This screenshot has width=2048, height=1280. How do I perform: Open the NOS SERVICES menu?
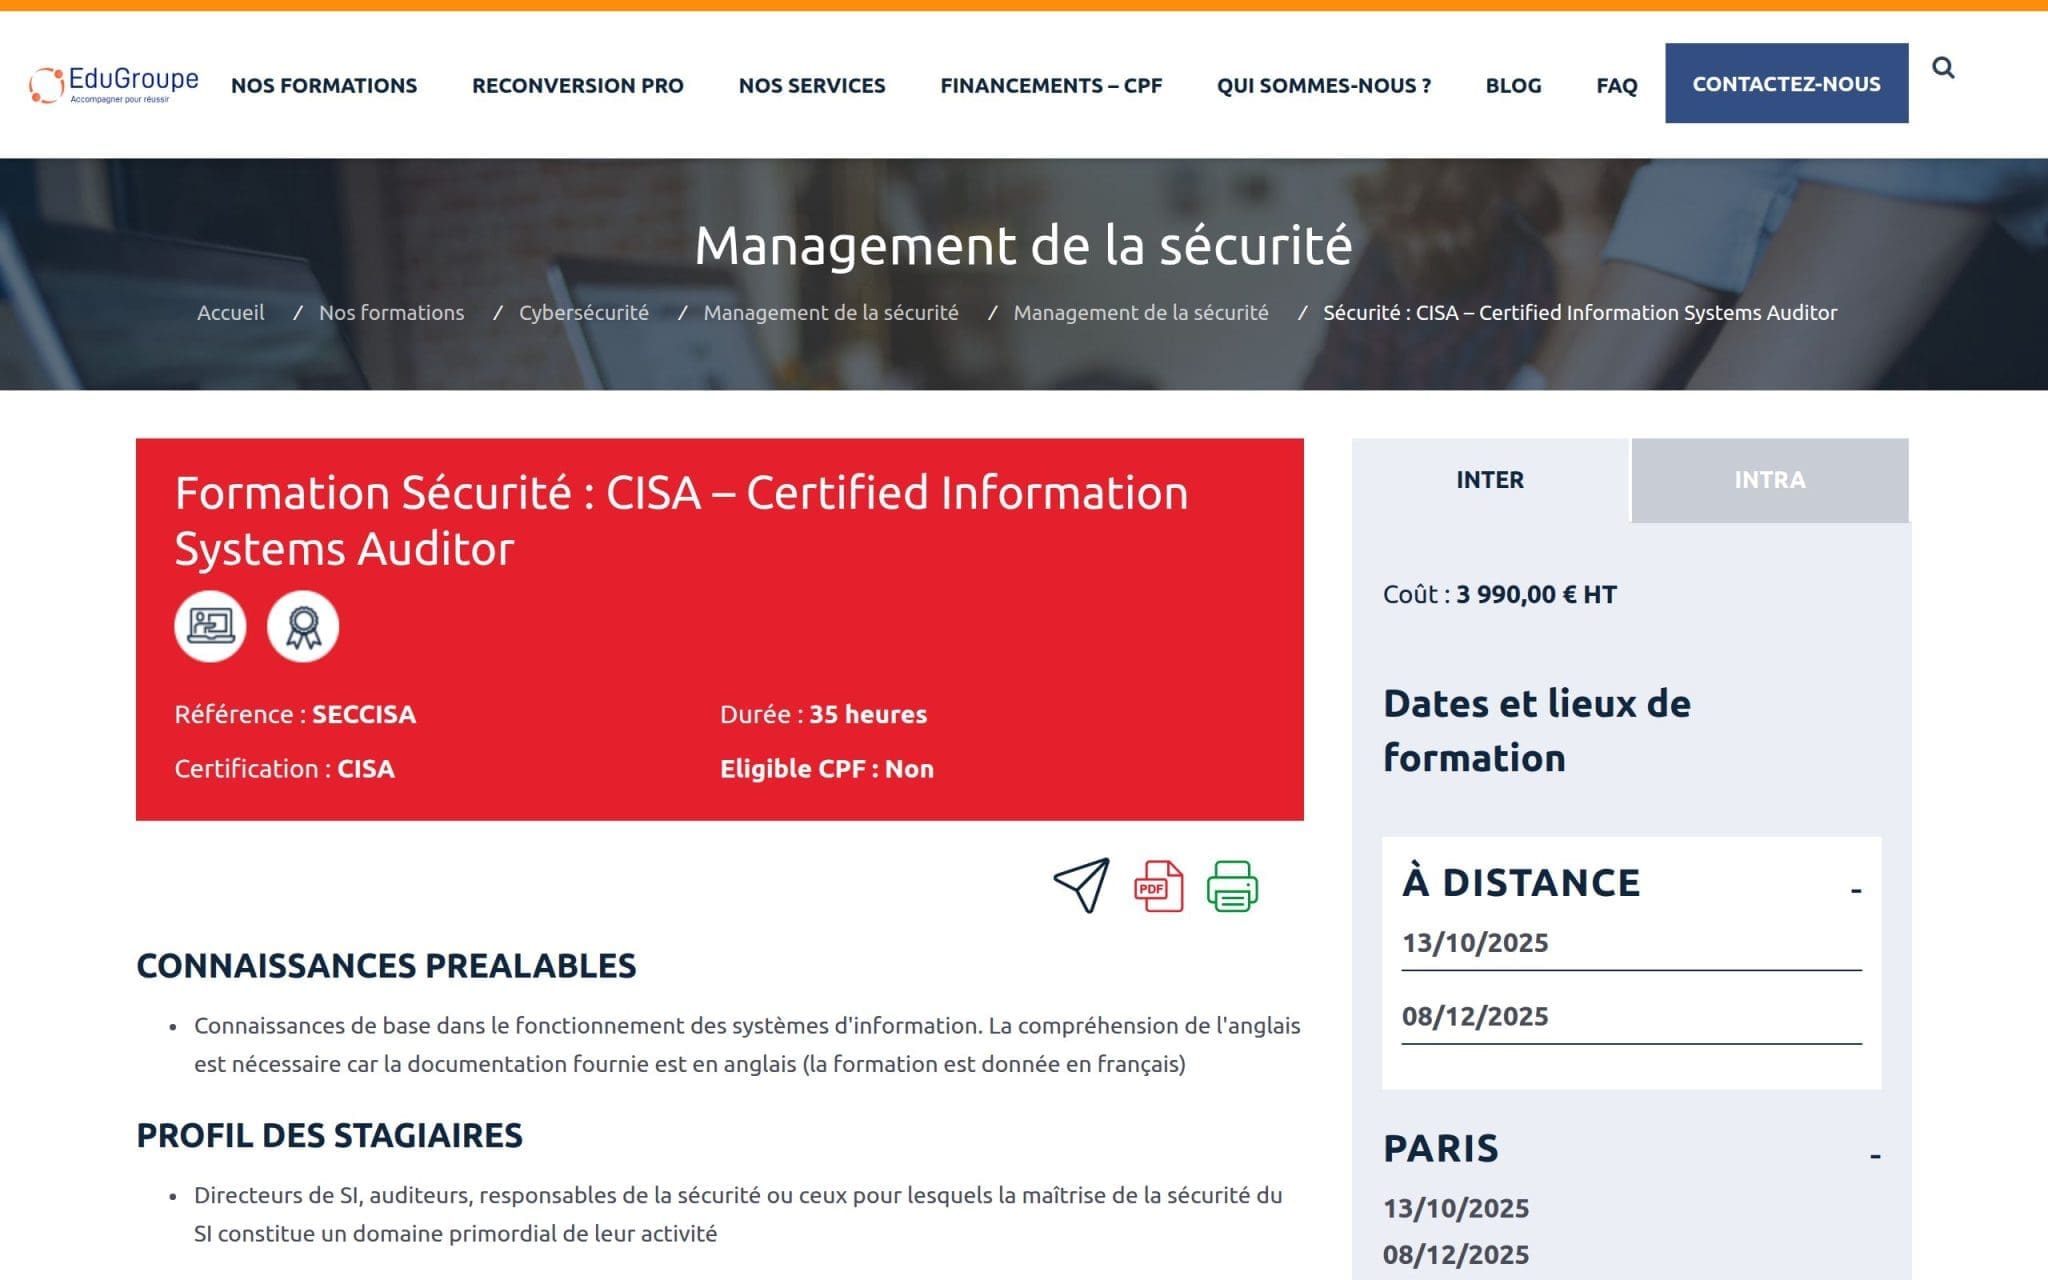pos(812,85)
